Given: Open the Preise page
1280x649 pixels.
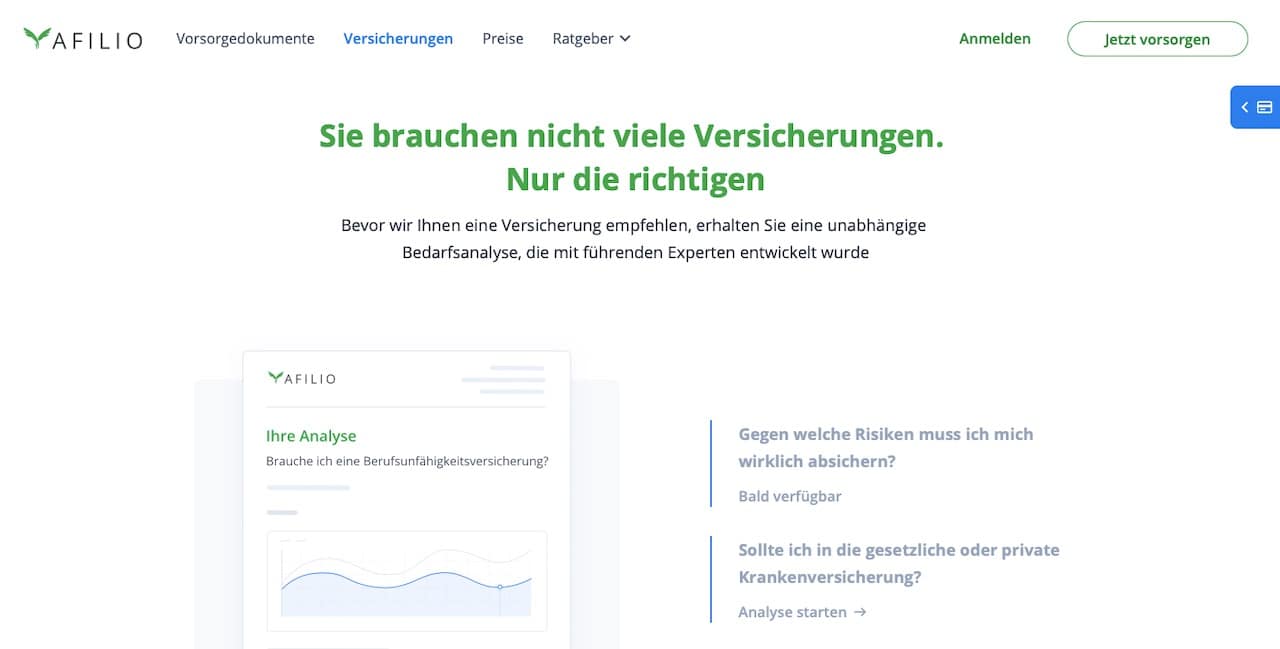Looking at the screenshot, I should (502, 38).
